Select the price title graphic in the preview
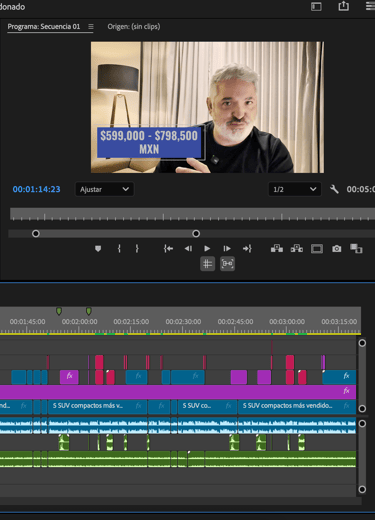This screenshot has height=520, width=375. coord(149,142)
